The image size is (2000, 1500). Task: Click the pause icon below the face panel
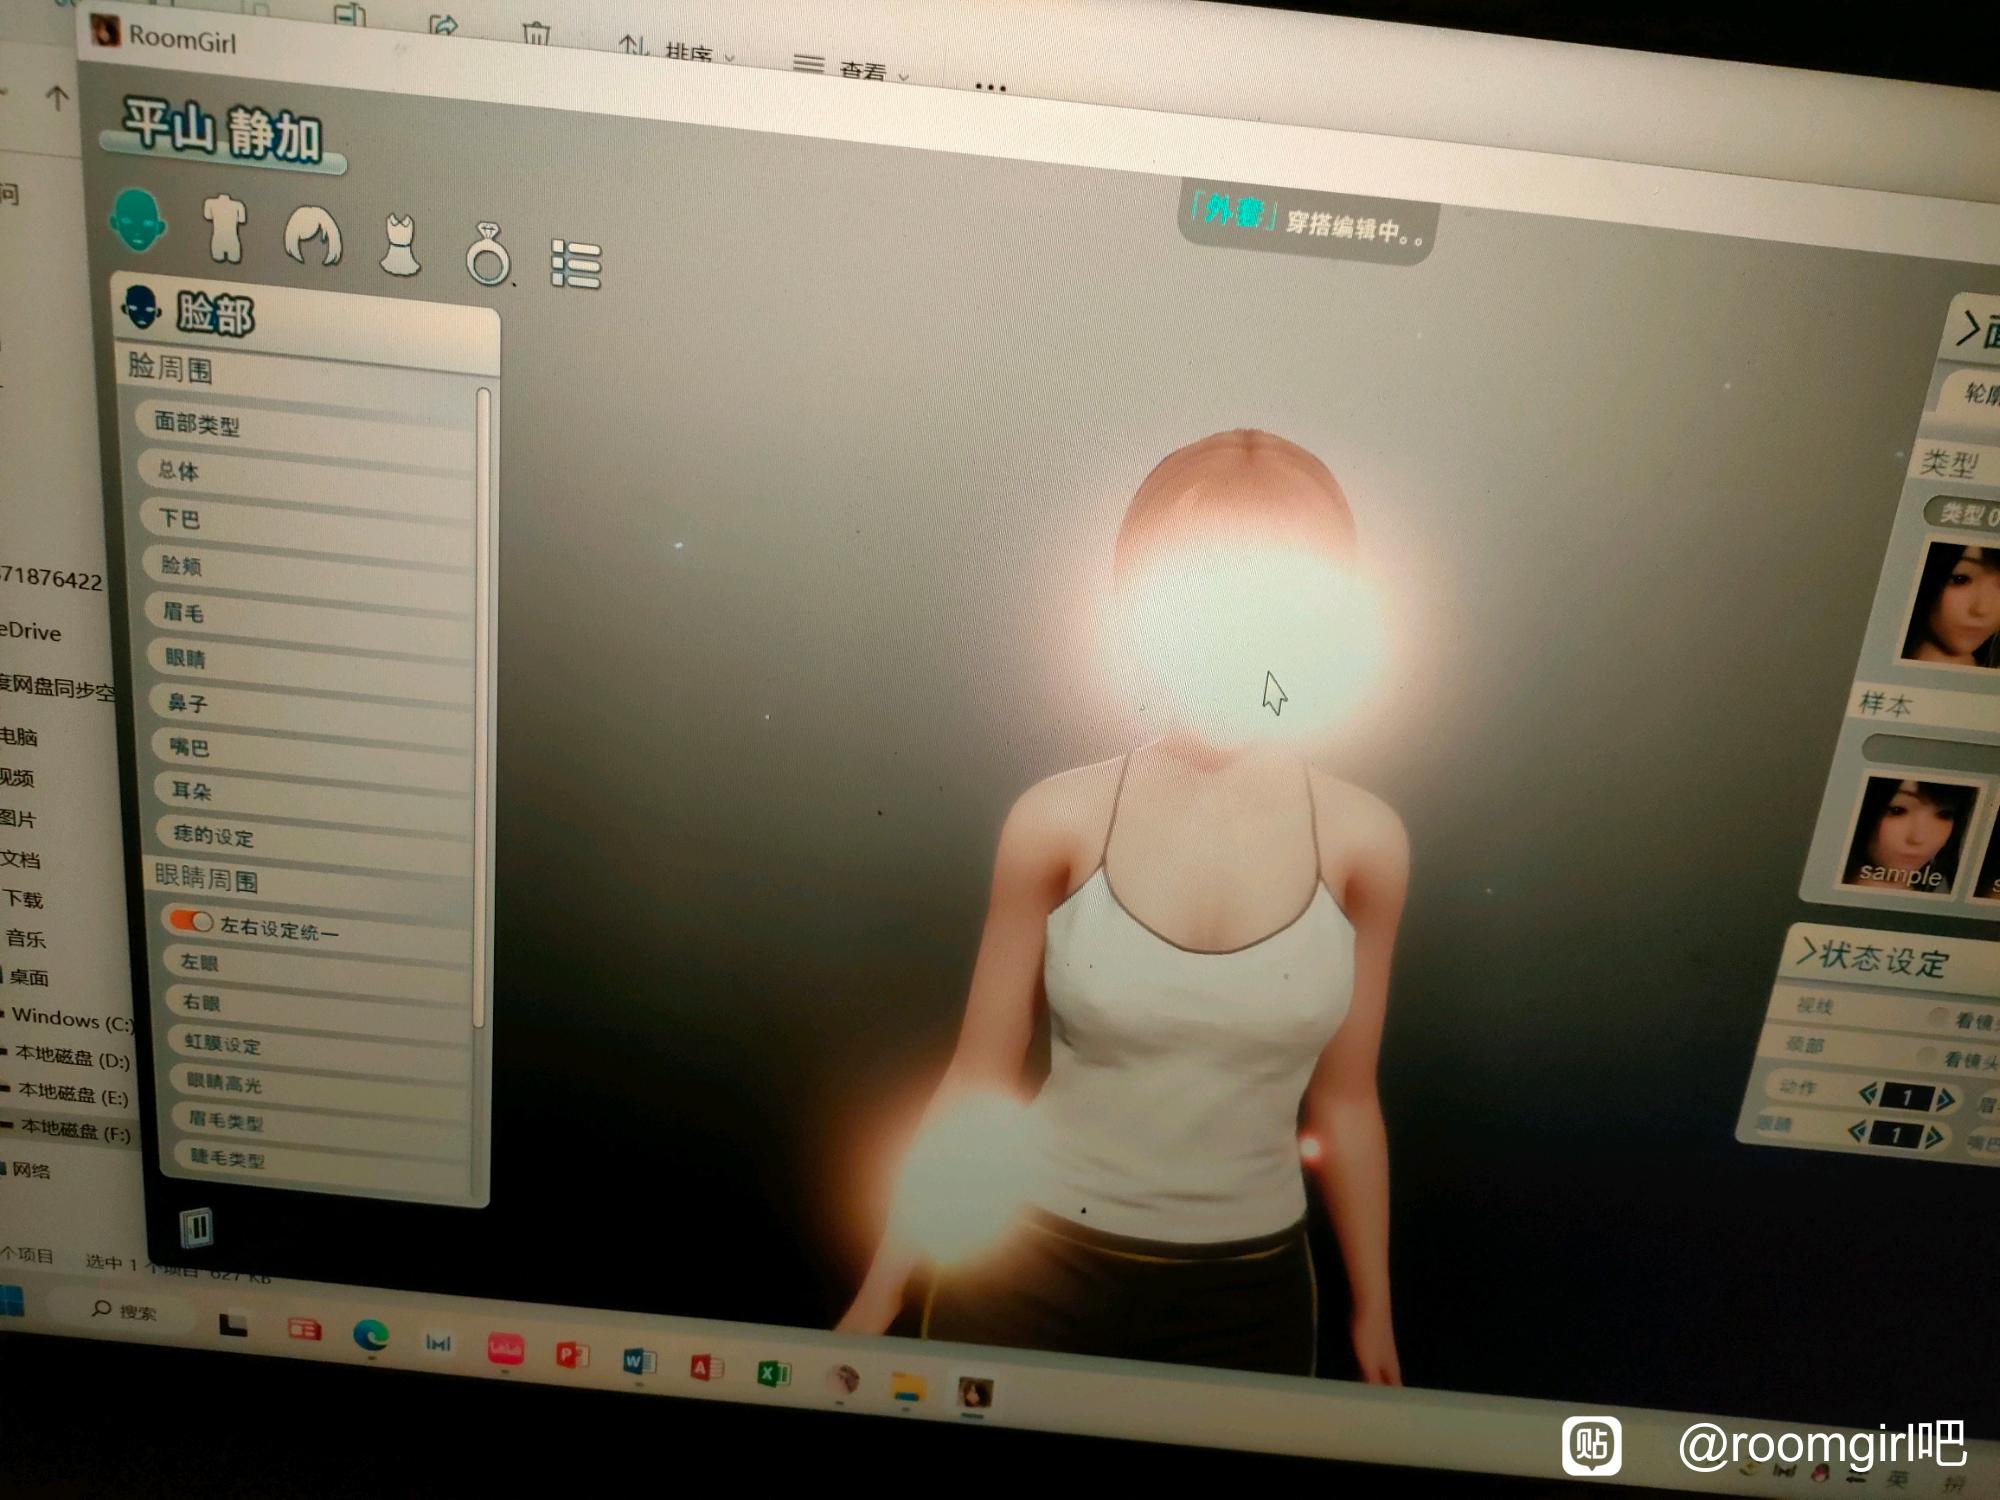coord(196,1227)
